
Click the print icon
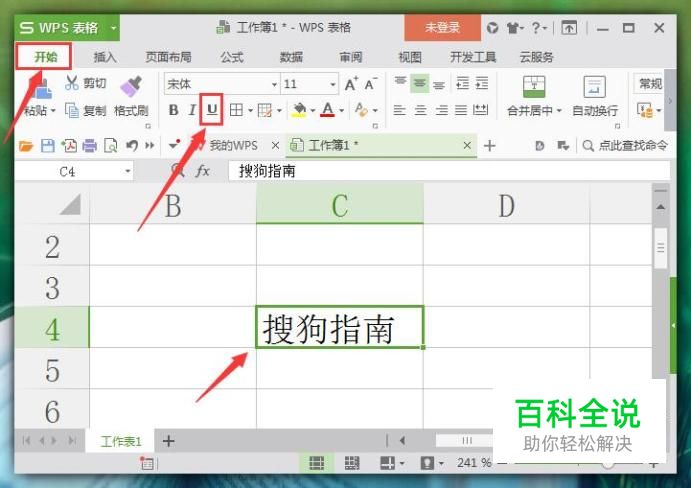pos(89,145)
